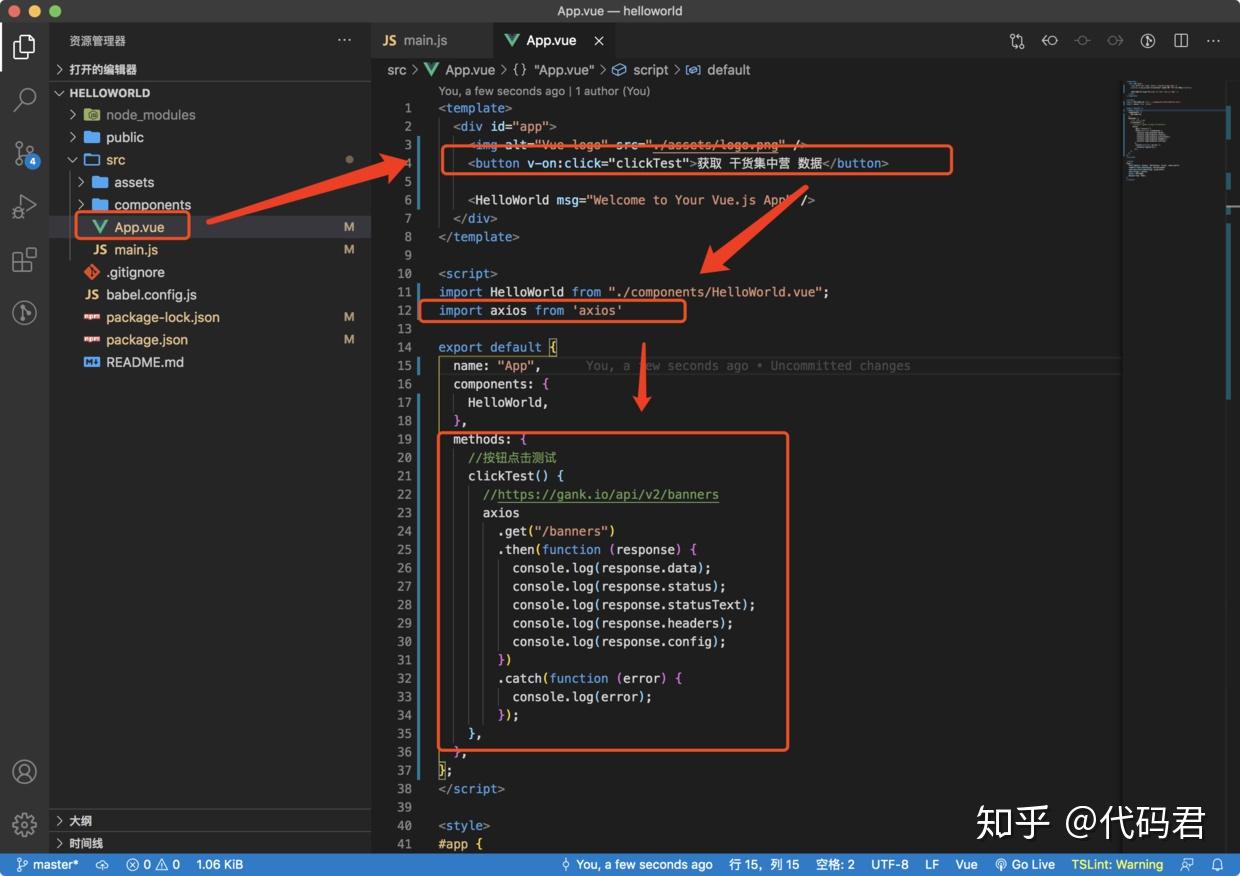Open Source Control view with badge 4
Screen dimensions: 1240x876
point(24,153)
